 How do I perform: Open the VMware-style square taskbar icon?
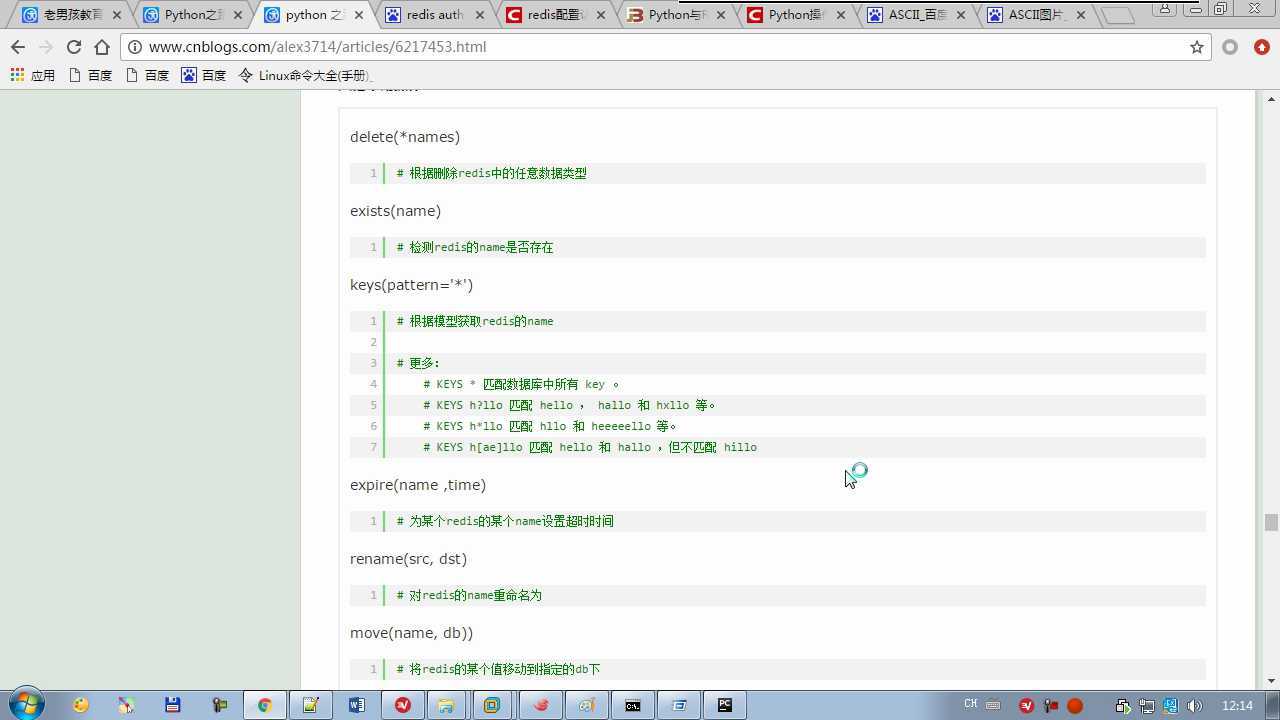(x=491, y=705)
